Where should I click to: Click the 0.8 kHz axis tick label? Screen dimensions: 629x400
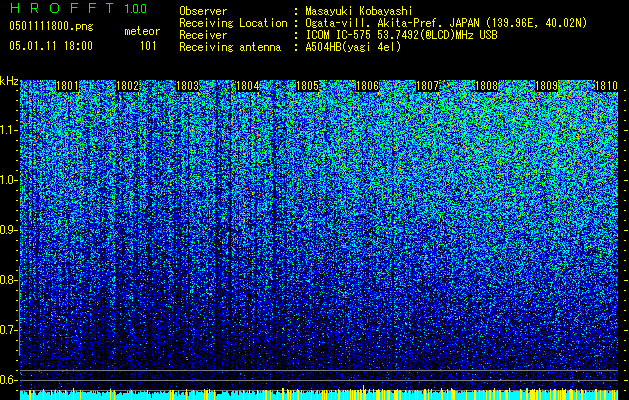click(x=8, y=280)
